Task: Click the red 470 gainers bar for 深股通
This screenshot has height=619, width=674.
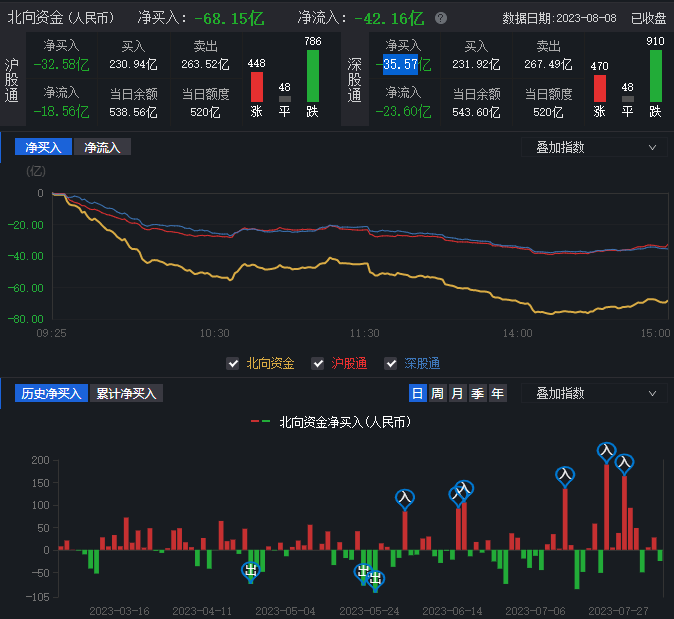Action: (x=600, y=89)
